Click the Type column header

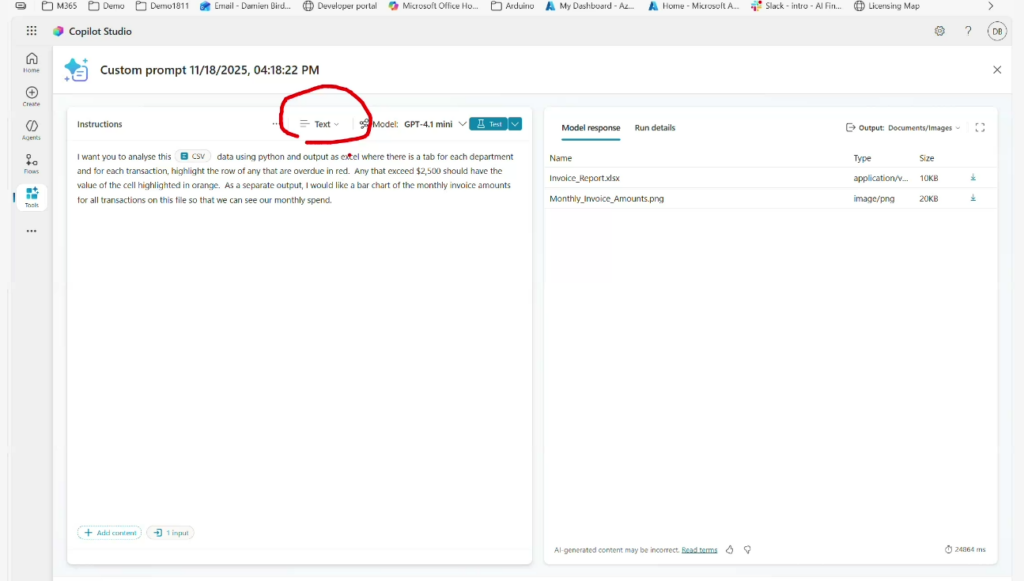point(862,158)
